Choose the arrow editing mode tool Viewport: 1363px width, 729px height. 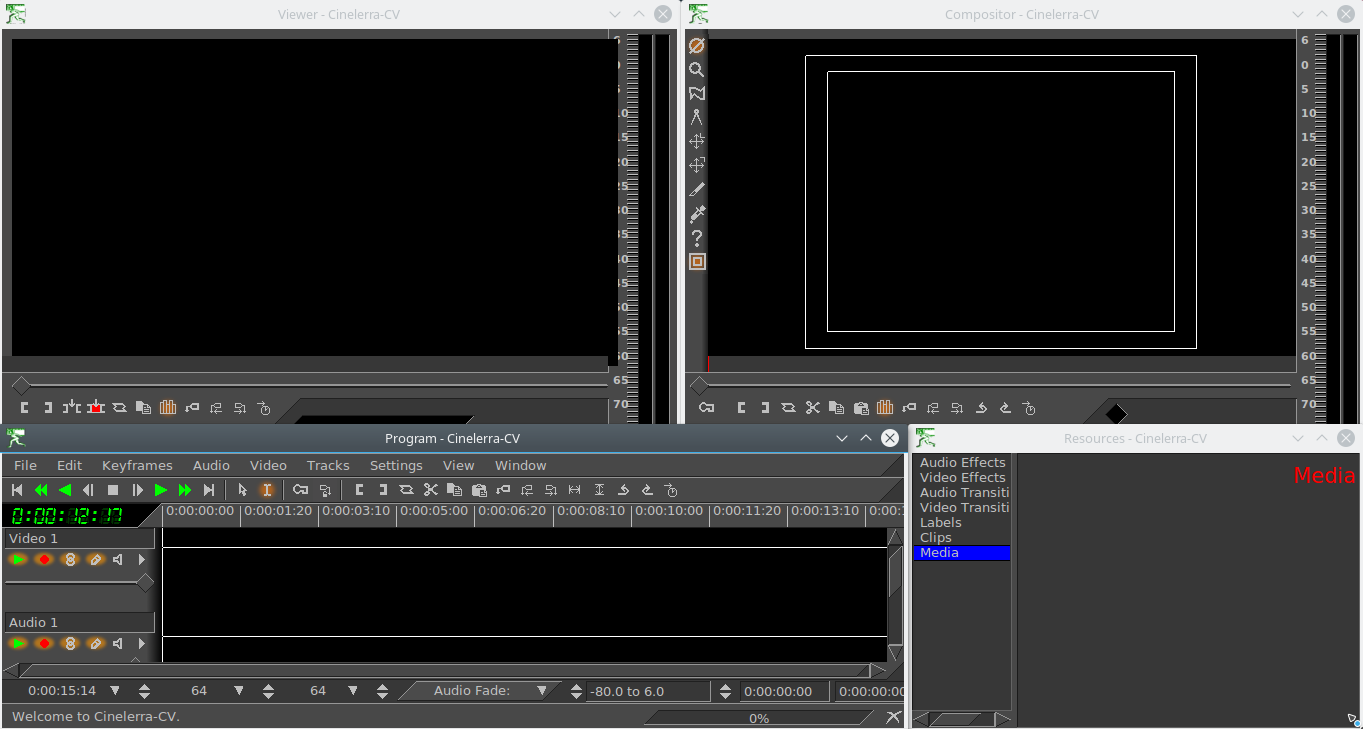pyautogui.click(x=242, y=490)
